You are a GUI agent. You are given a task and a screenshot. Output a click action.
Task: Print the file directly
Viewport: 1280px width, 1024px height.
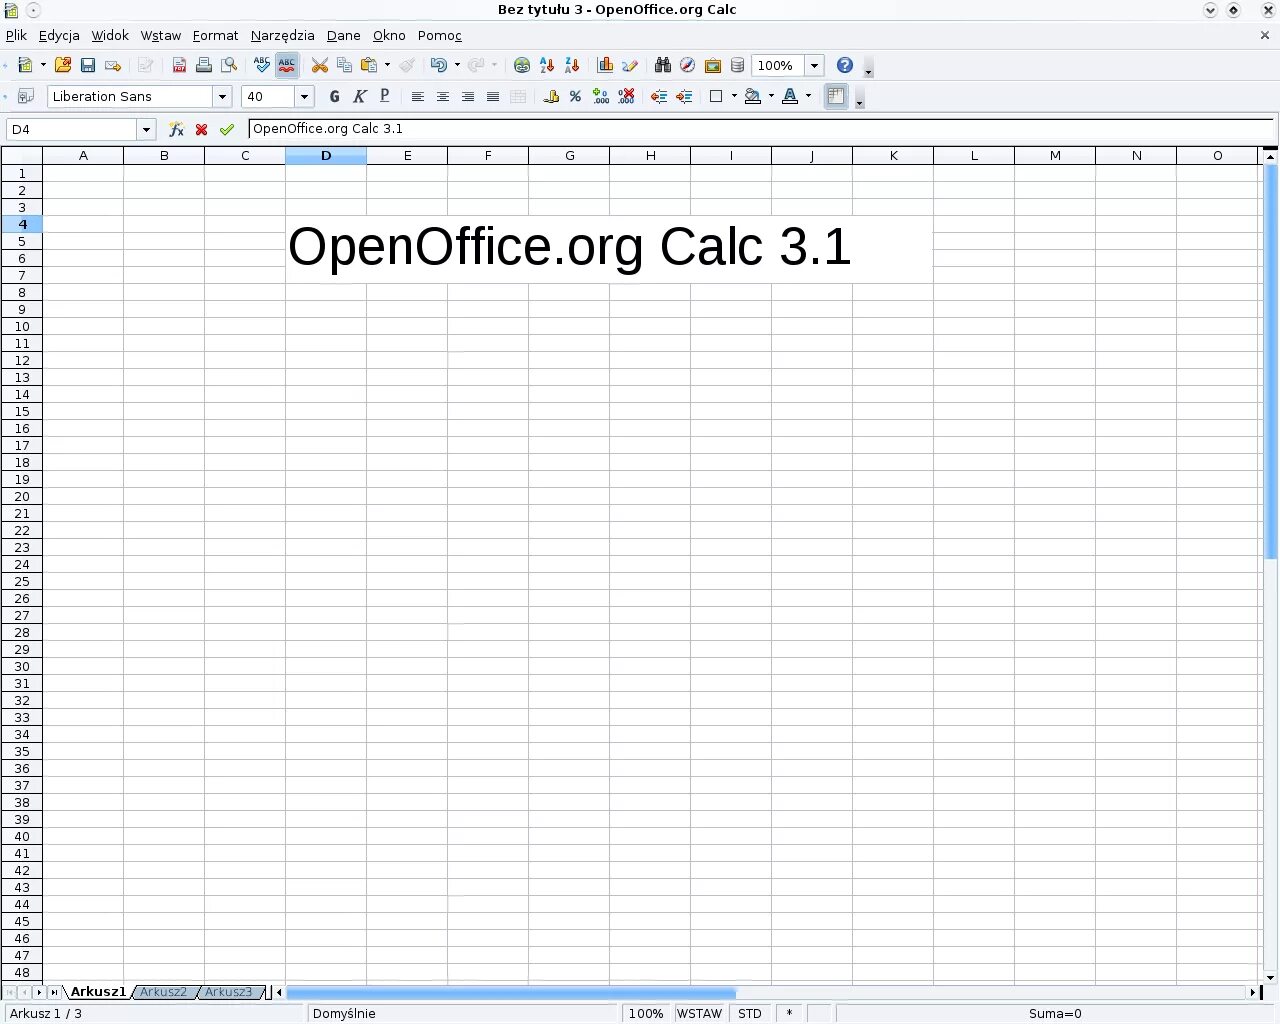pyautogui.click(x=204, y=65)
